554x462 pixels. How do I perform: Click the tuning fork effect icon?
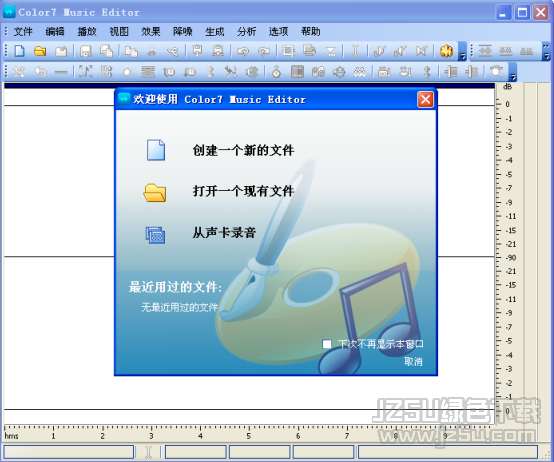click(106, 72)
